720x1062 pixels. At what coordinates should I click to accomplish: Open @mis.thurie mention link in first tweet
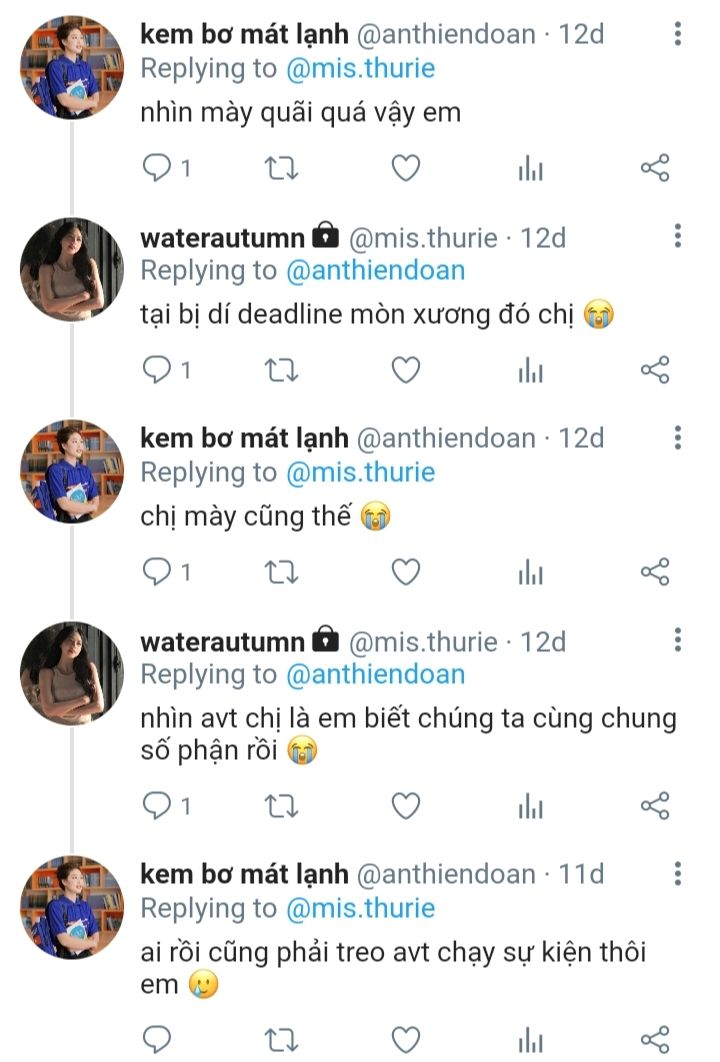(x=360, y=68)
